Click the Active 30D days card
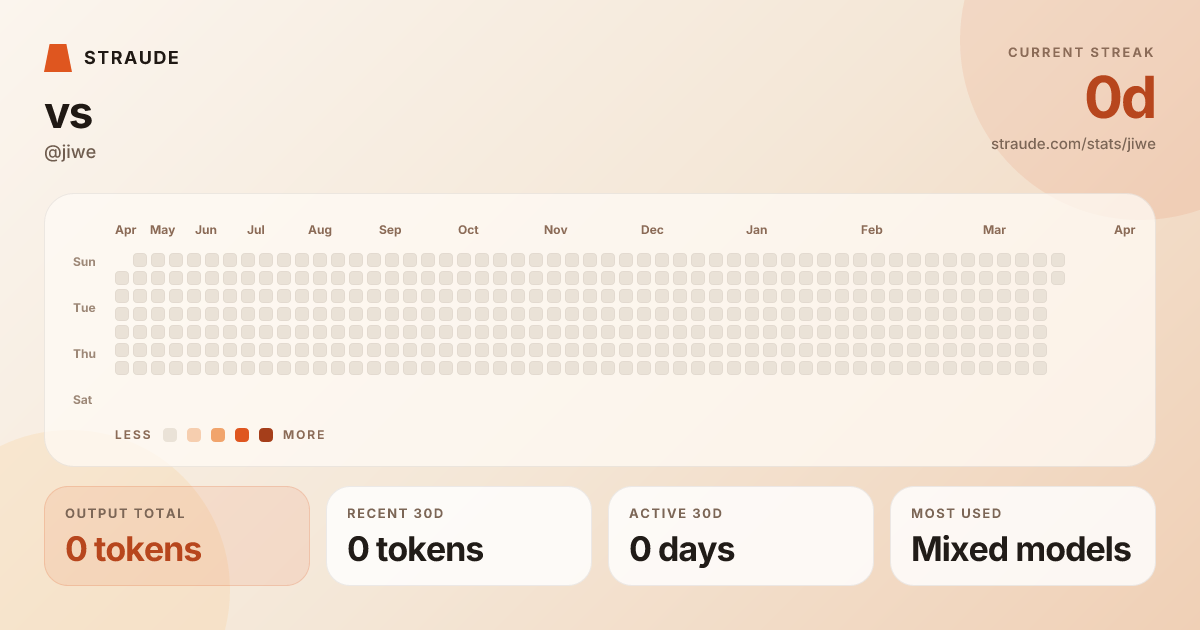 (x=741, y=536)
